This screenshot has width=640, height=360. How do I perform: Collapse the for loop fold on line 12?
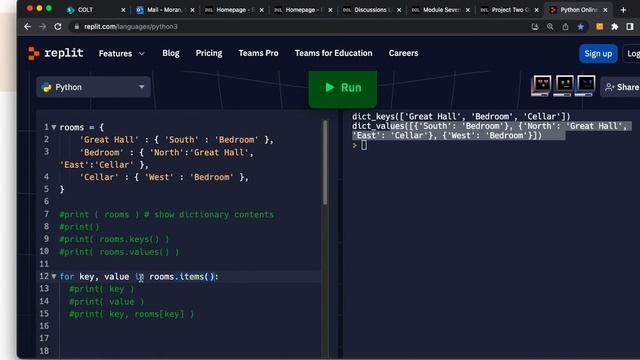pos(54,277)
